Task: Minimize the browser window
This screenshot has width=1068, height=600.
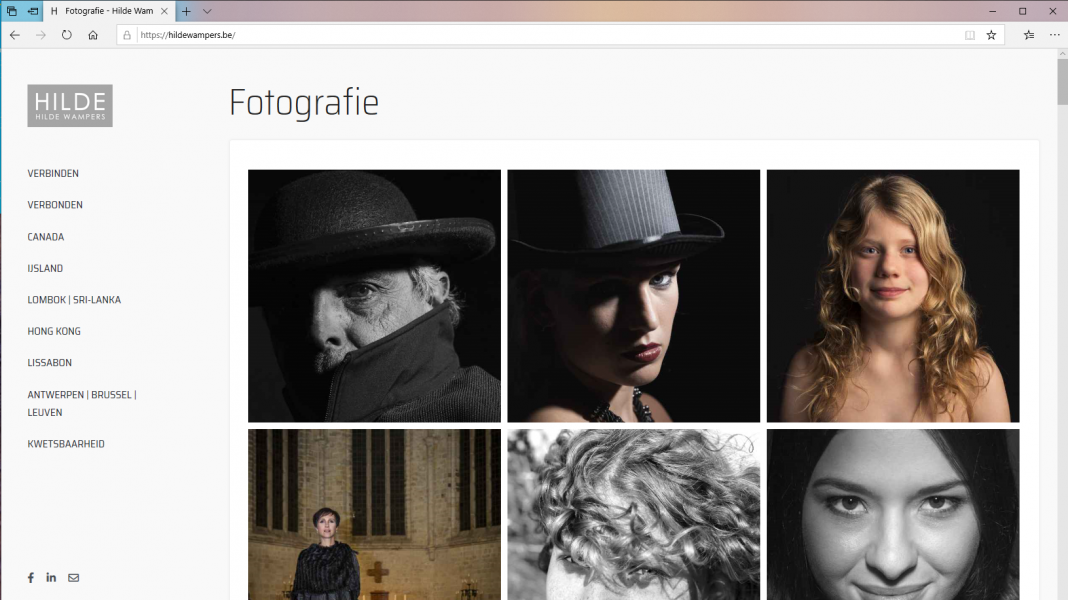Action: [992, 11]
